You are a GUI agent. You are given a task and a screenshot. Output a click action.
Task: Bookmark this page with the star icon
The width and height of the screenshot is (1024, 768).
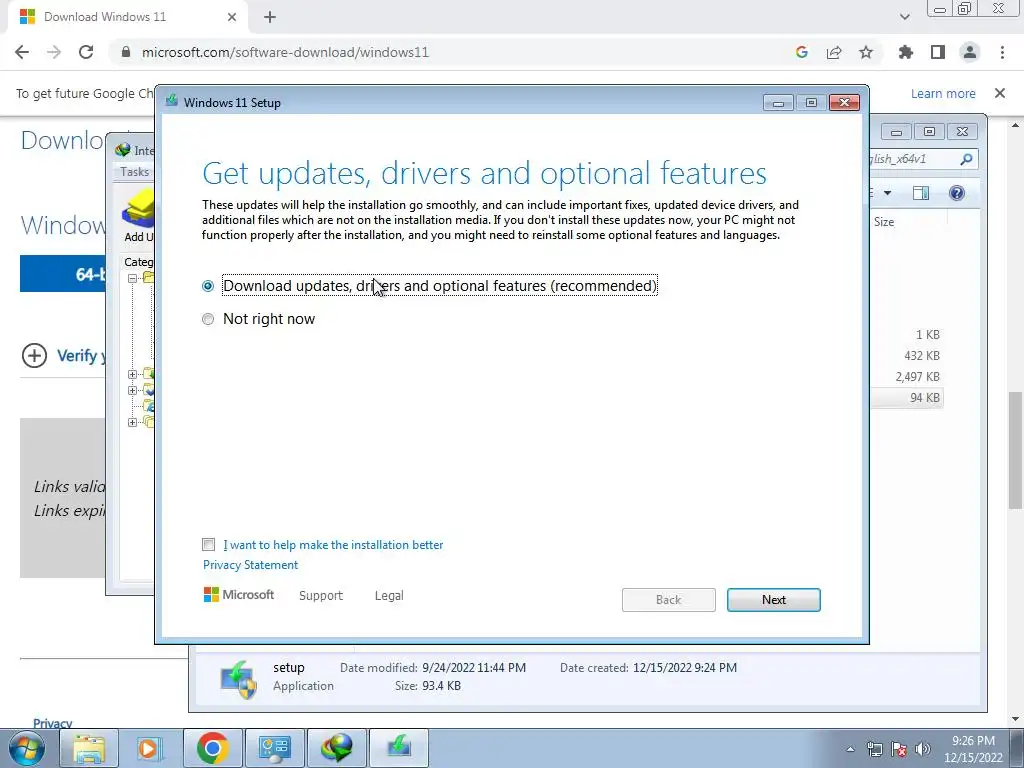pyautogui.click(x=866, y=52)
